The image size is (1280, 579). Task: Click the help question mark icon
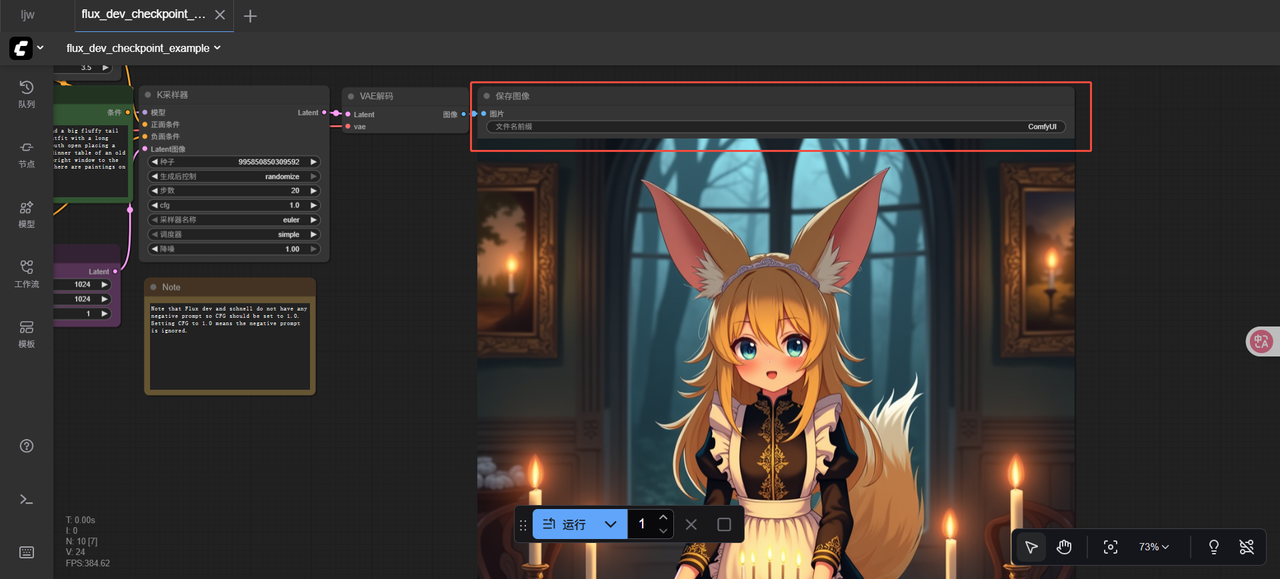pos(27,446)
